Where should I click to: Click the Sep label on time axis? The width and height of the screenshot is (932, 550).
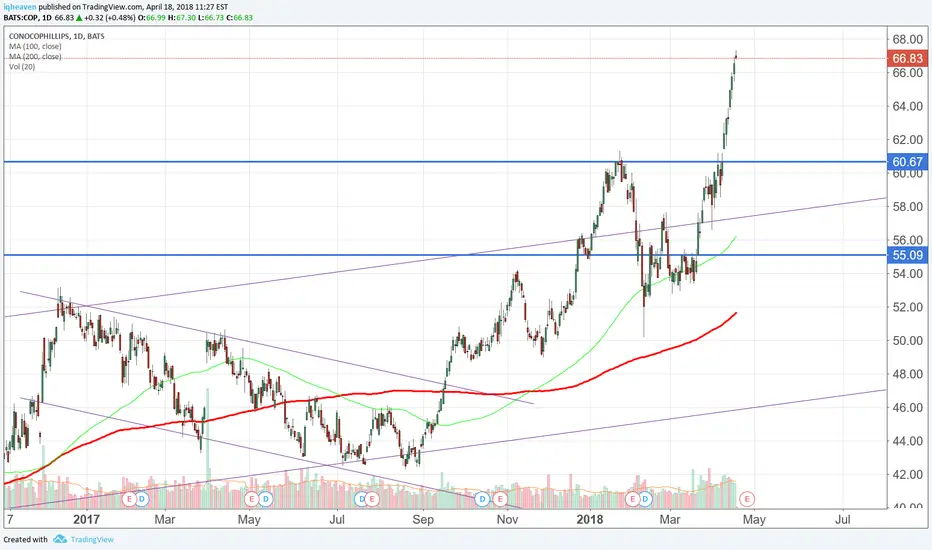point(423,520)
